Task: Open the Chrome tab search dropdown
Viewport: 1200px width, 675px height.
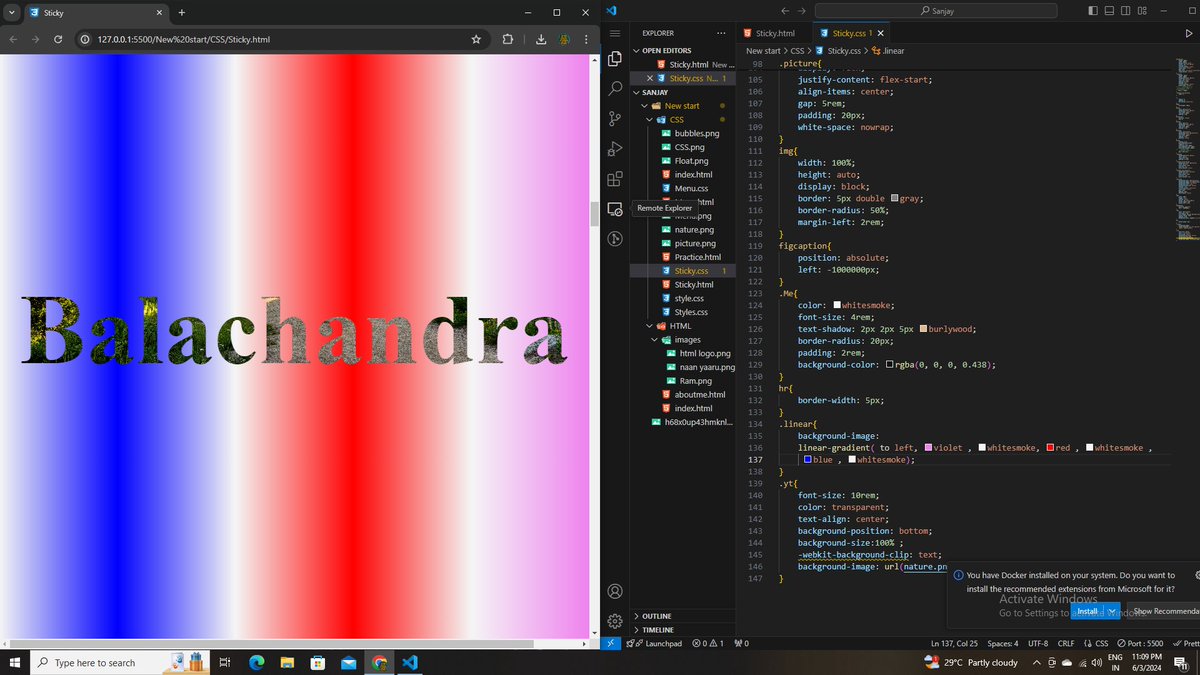Action: click(x=10, y=12)
